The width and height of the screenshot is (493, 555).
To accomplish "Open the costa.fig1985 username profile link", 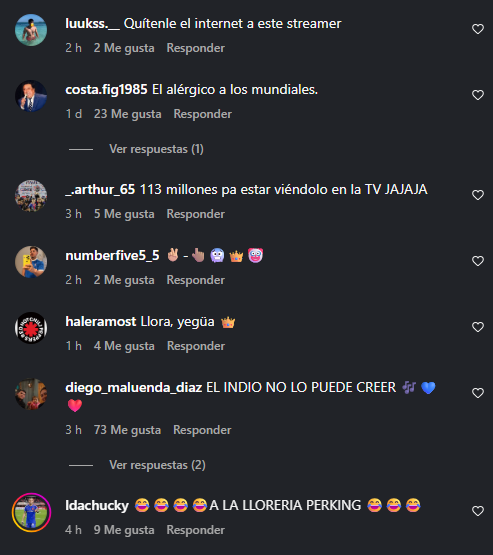I will coord(106,90).
